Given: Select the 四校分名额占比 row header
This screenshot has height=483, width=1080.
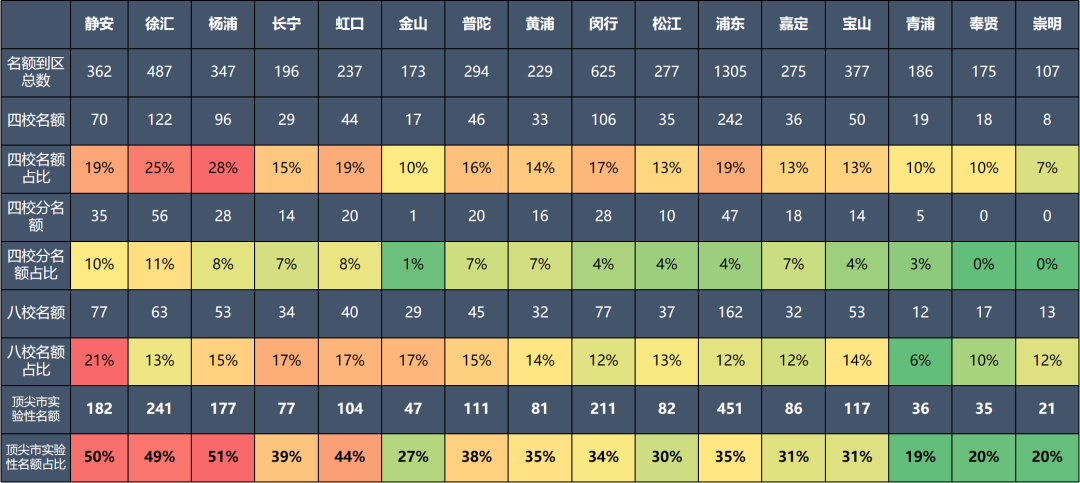Looking at the screenshot, I should pos(35,264).
